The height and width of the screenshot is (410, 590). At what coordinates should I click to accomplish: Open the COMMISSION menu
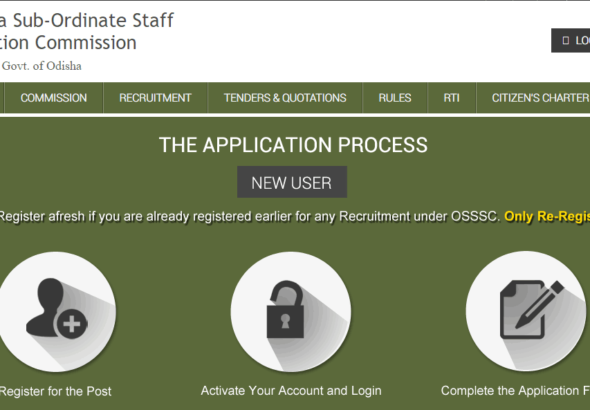53,98
